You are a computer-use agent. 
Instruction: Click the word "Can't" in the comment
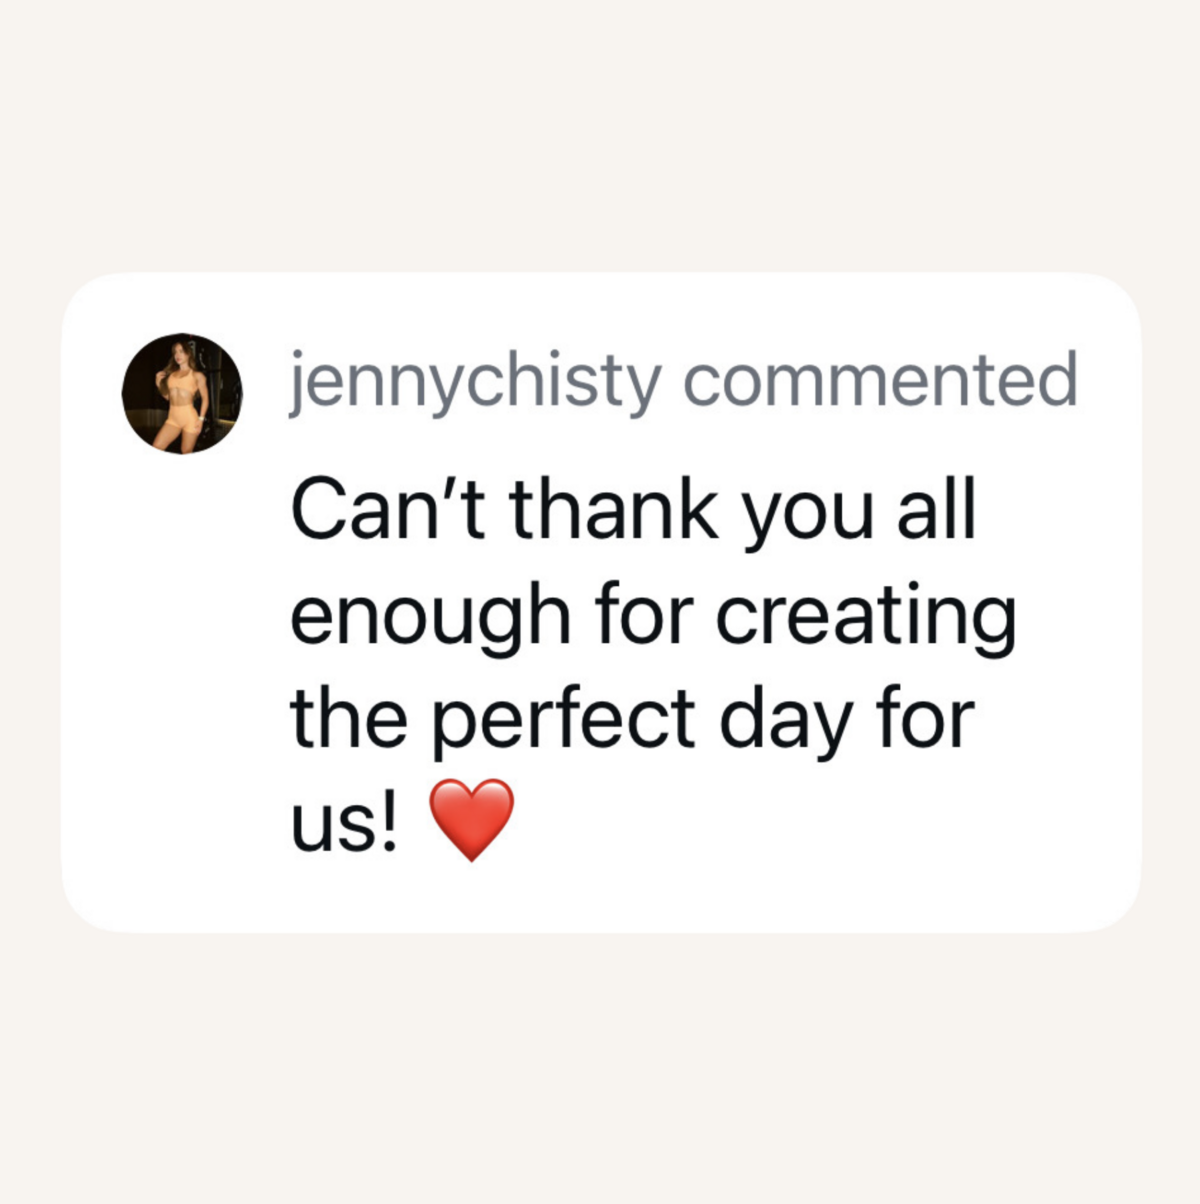[x=390, y=509]
